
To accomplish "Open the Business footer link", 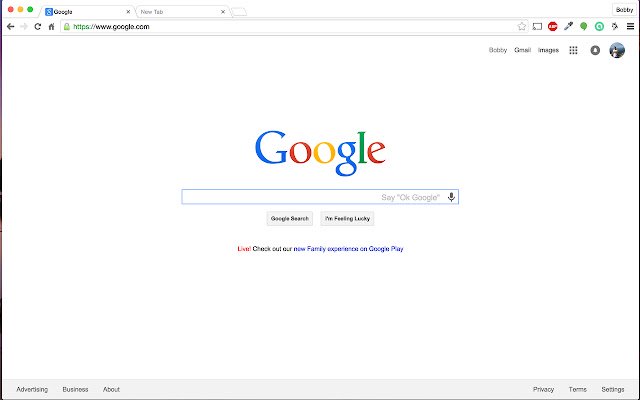I will pos(76,389).
